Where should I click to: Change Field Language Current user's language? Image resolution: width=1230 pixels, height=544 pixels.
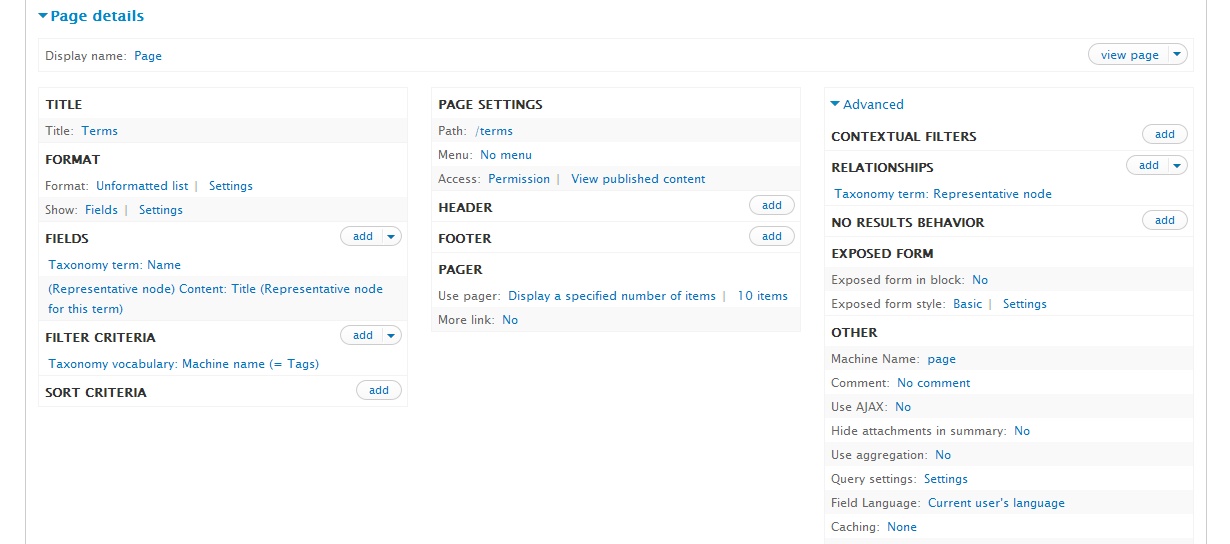coord(996,503)
